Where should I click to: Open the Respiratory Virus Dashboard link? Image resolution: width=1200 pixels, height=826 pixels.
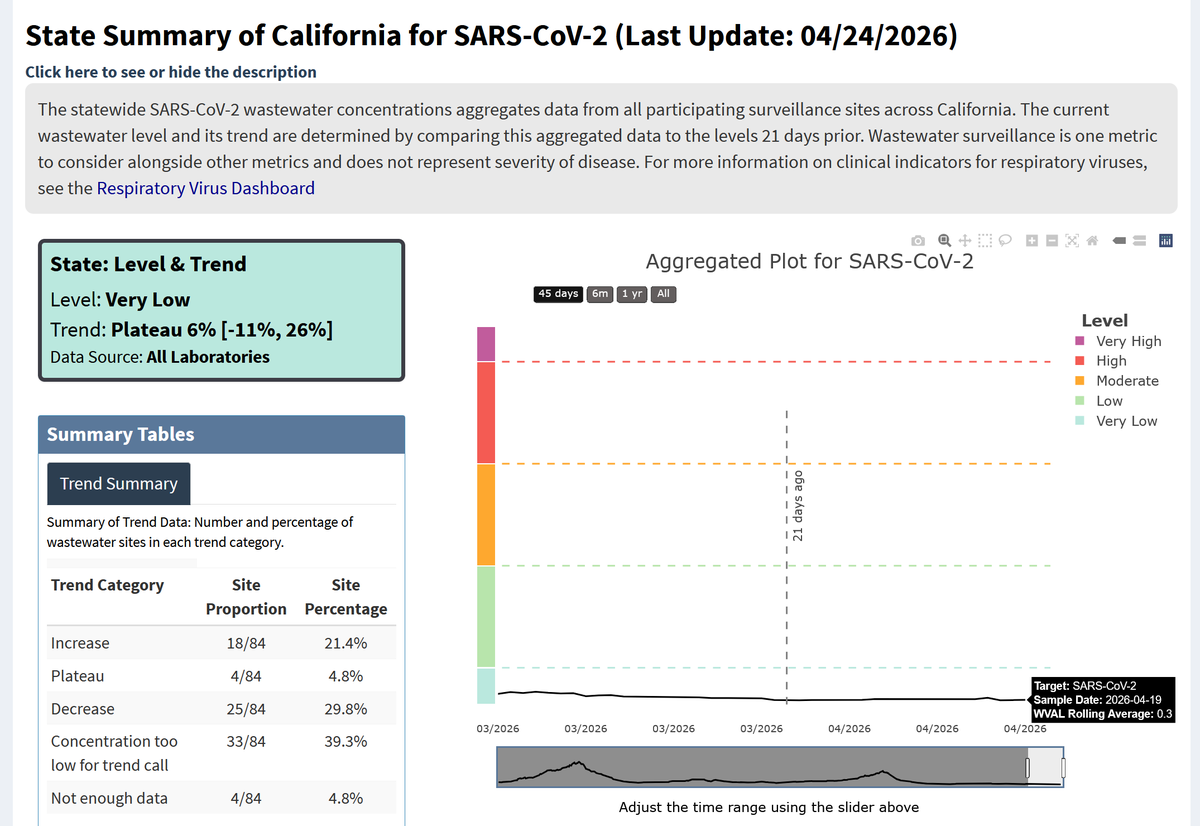[x=206, y=188]
